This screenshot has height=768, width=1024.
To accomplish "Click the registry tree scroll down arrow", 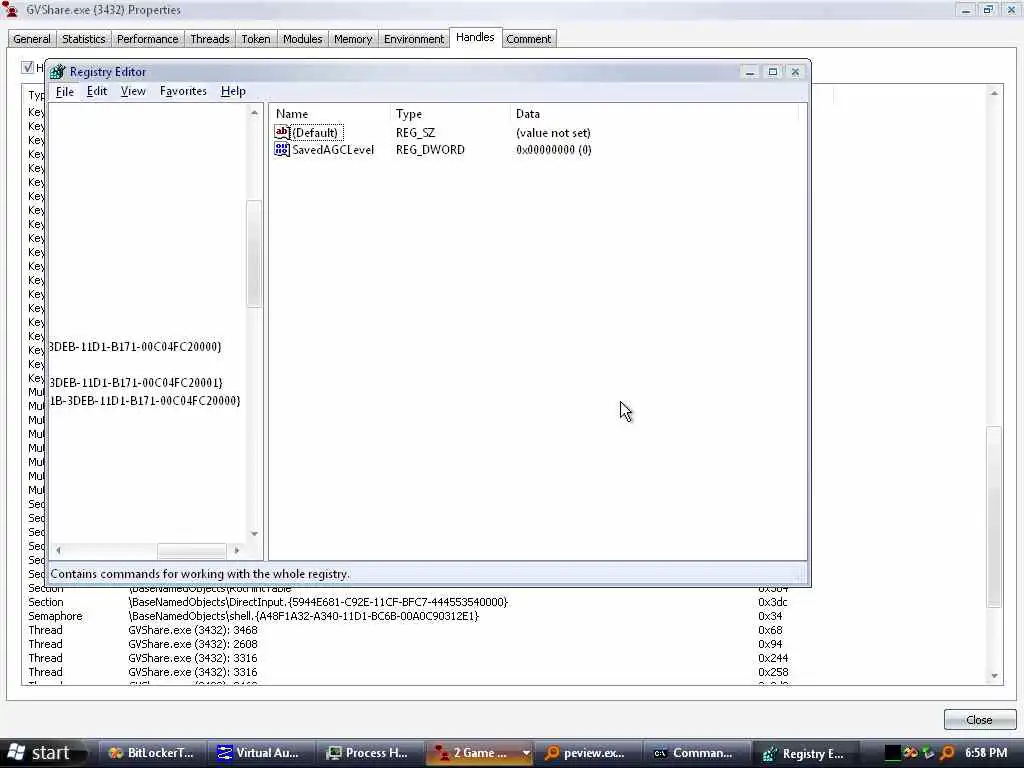I will (254, 534).
